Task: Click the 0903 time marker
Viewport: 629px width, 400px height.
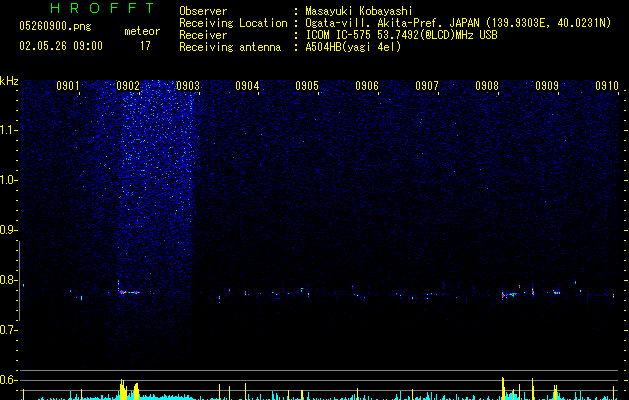Action: point(188,86)
